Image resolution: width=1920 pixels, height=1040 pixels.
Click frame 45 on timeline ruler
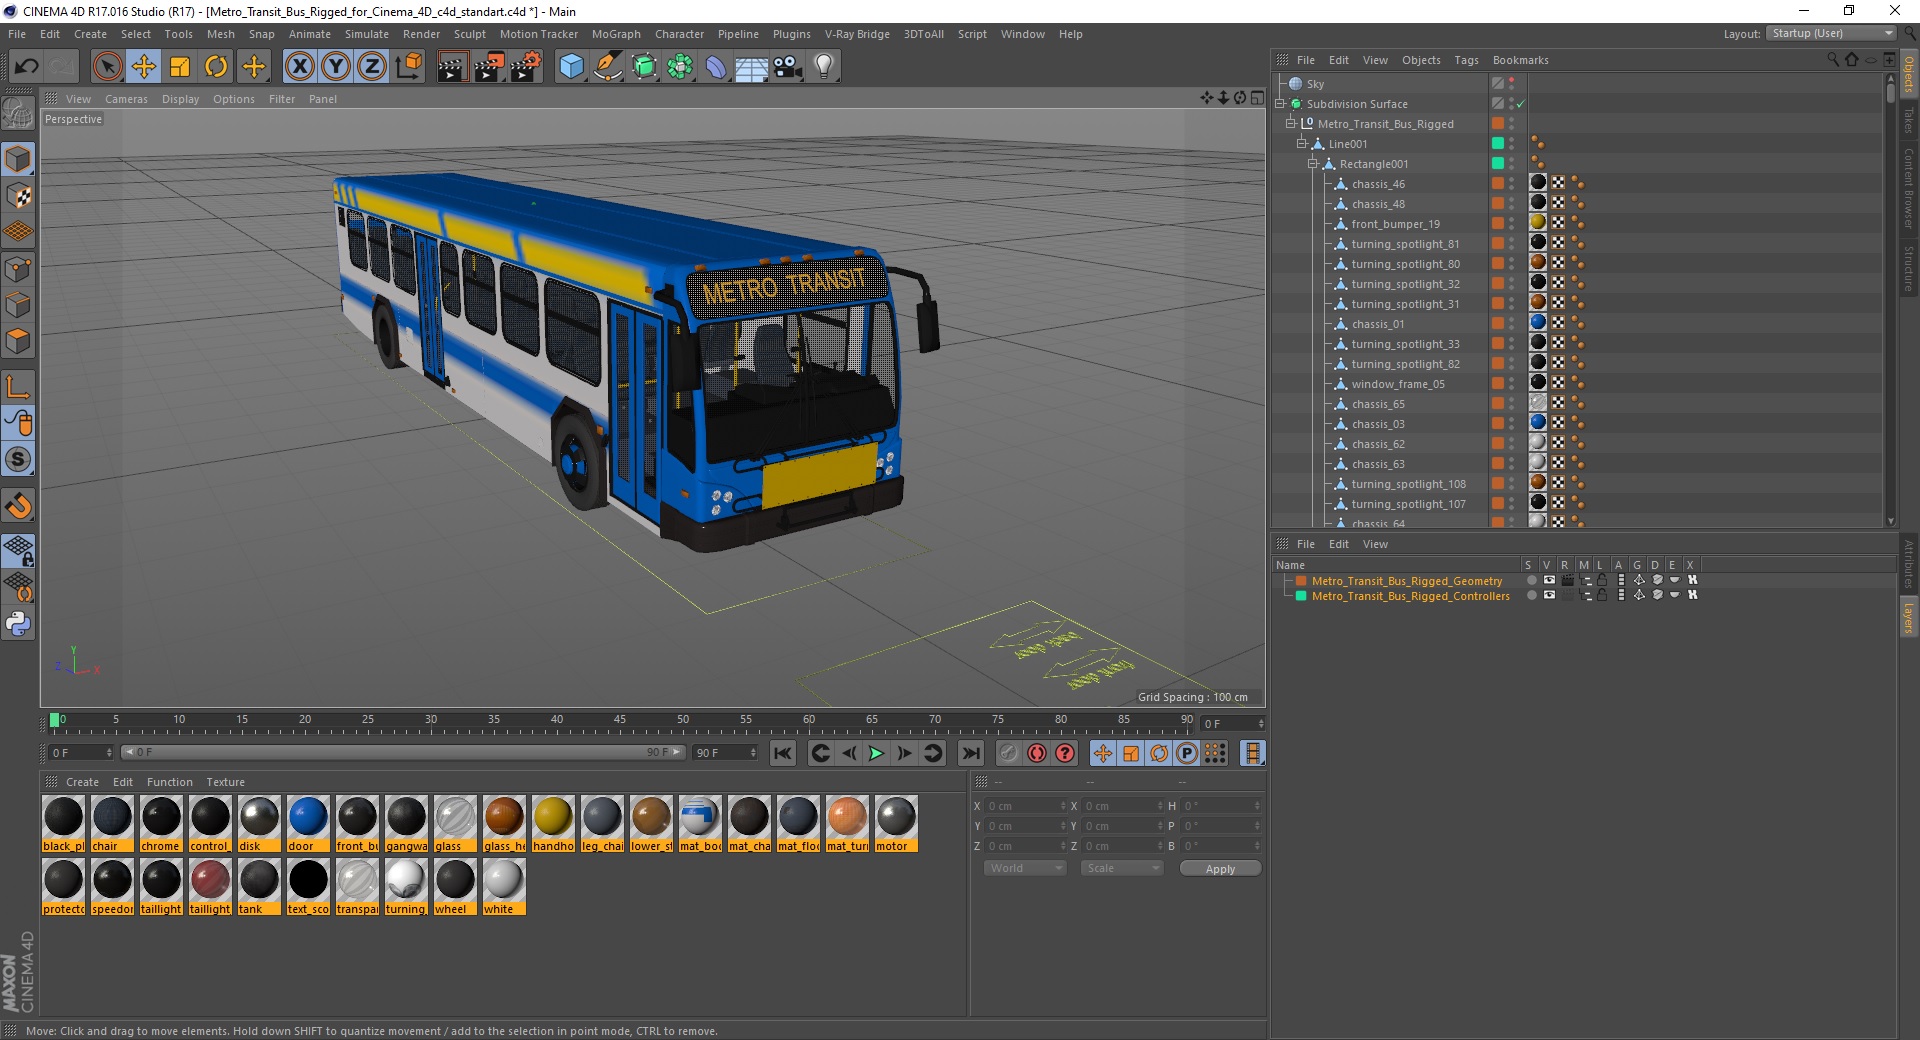coord(620,720)
